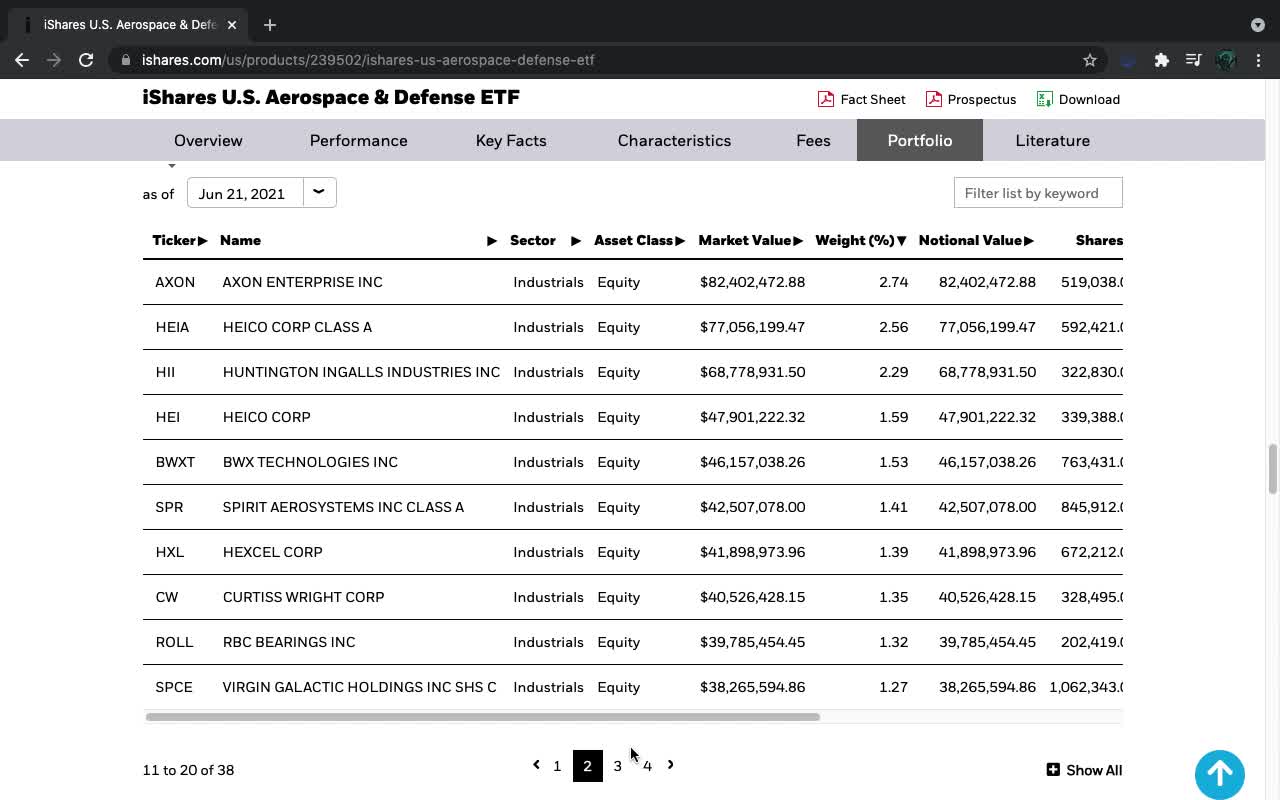Image resolution: width=1280 pixels, height=800 pixels.
Task: Switch to the Characteristics tab
Action: click(x=674, y=140)
